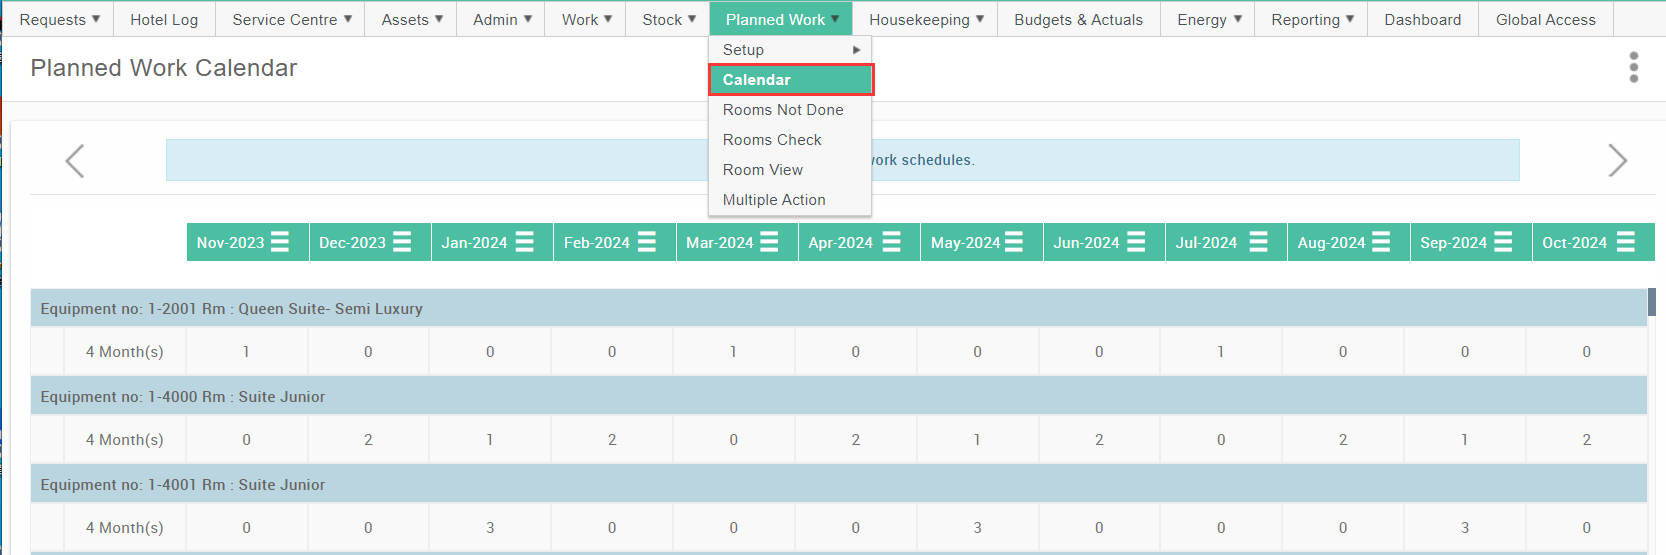Select Equipment 1-4001 Suite Junior row header

pyautogui.click(x=838, y=484)
